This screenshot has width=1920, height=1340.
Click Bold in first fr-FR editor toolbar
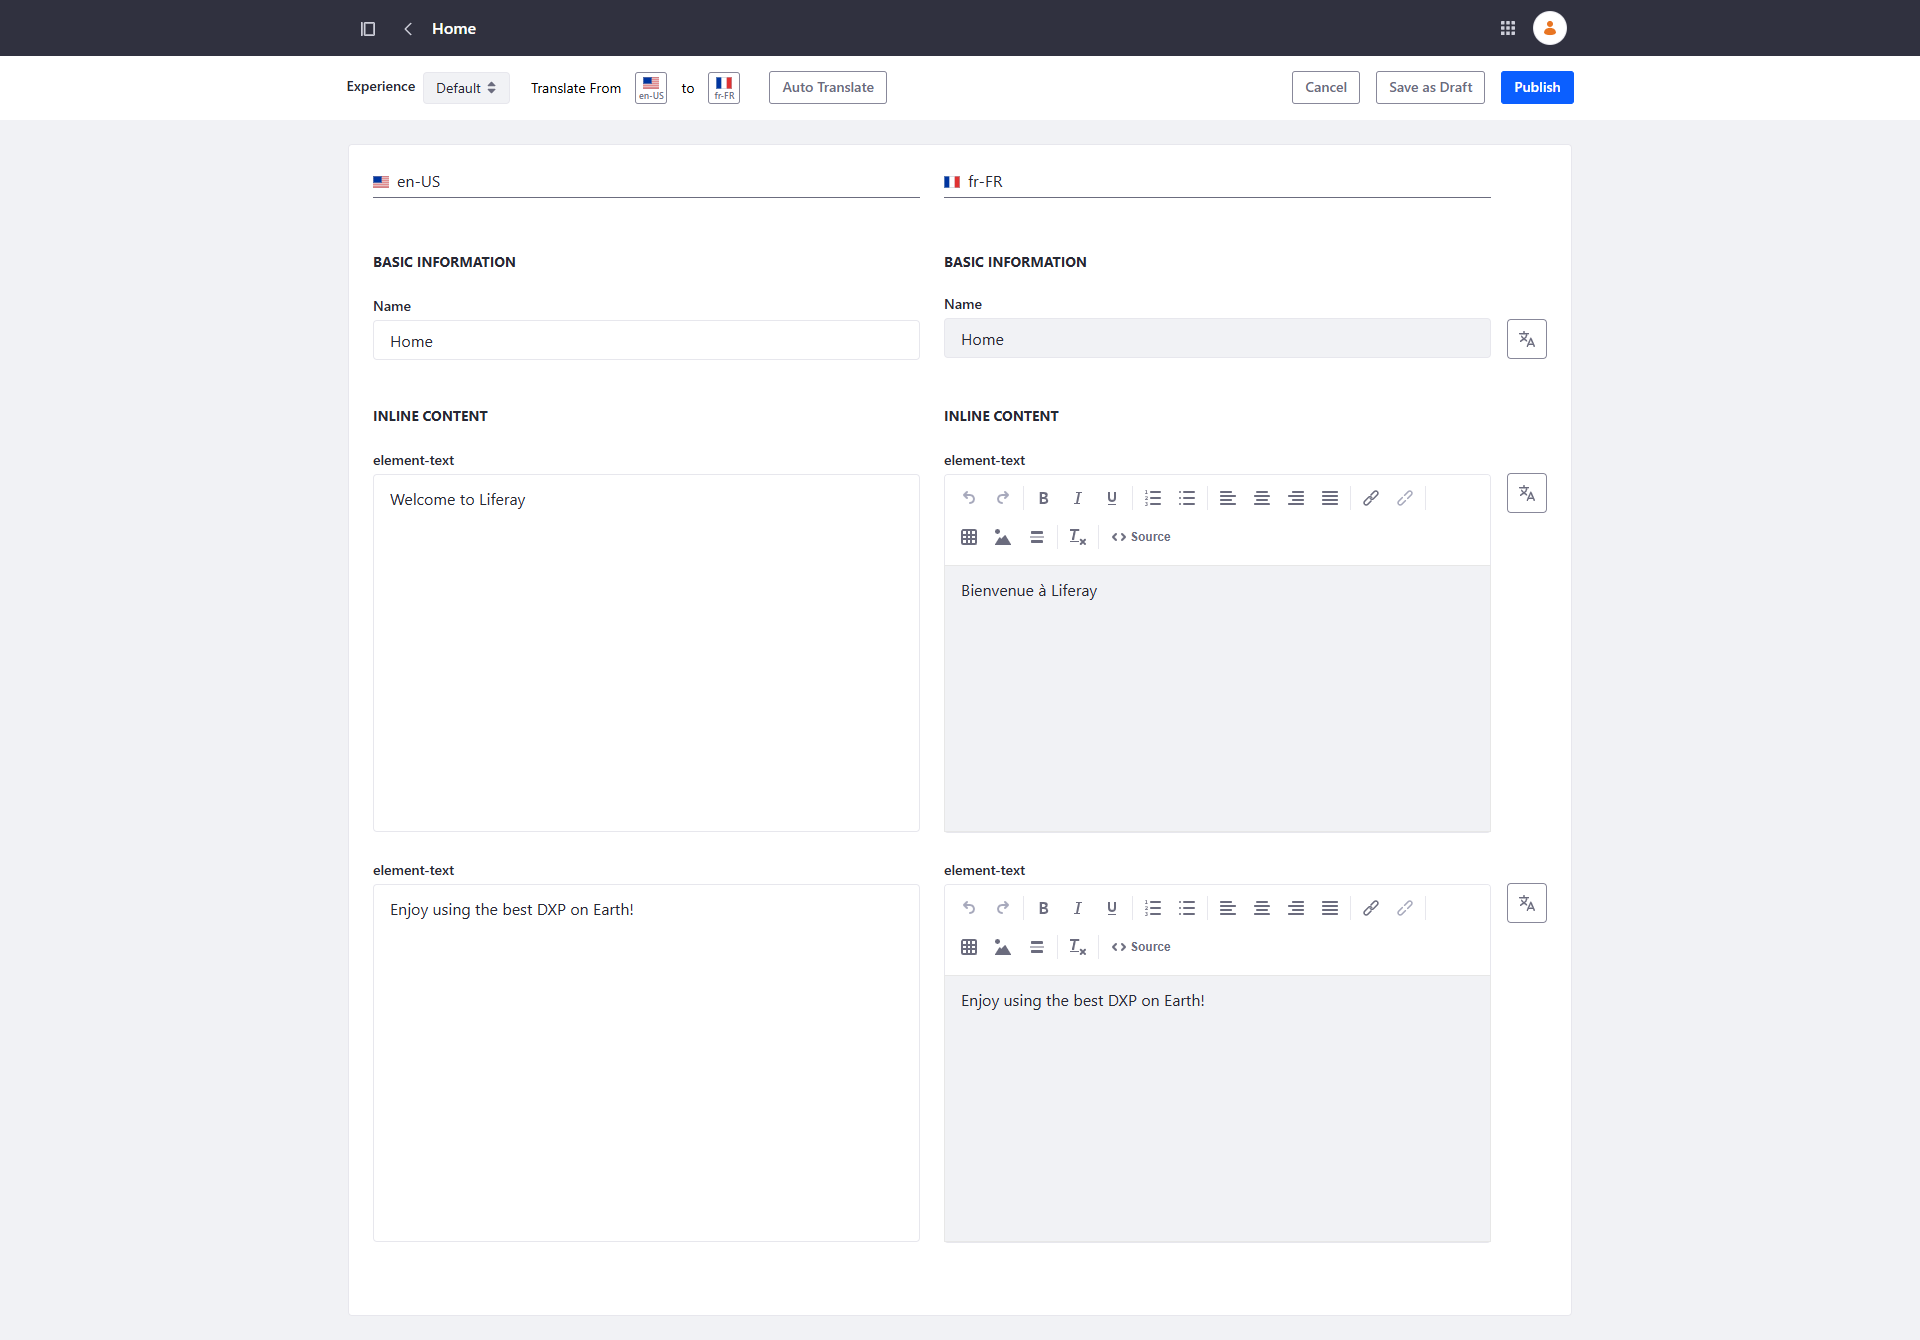[1043, 498]
